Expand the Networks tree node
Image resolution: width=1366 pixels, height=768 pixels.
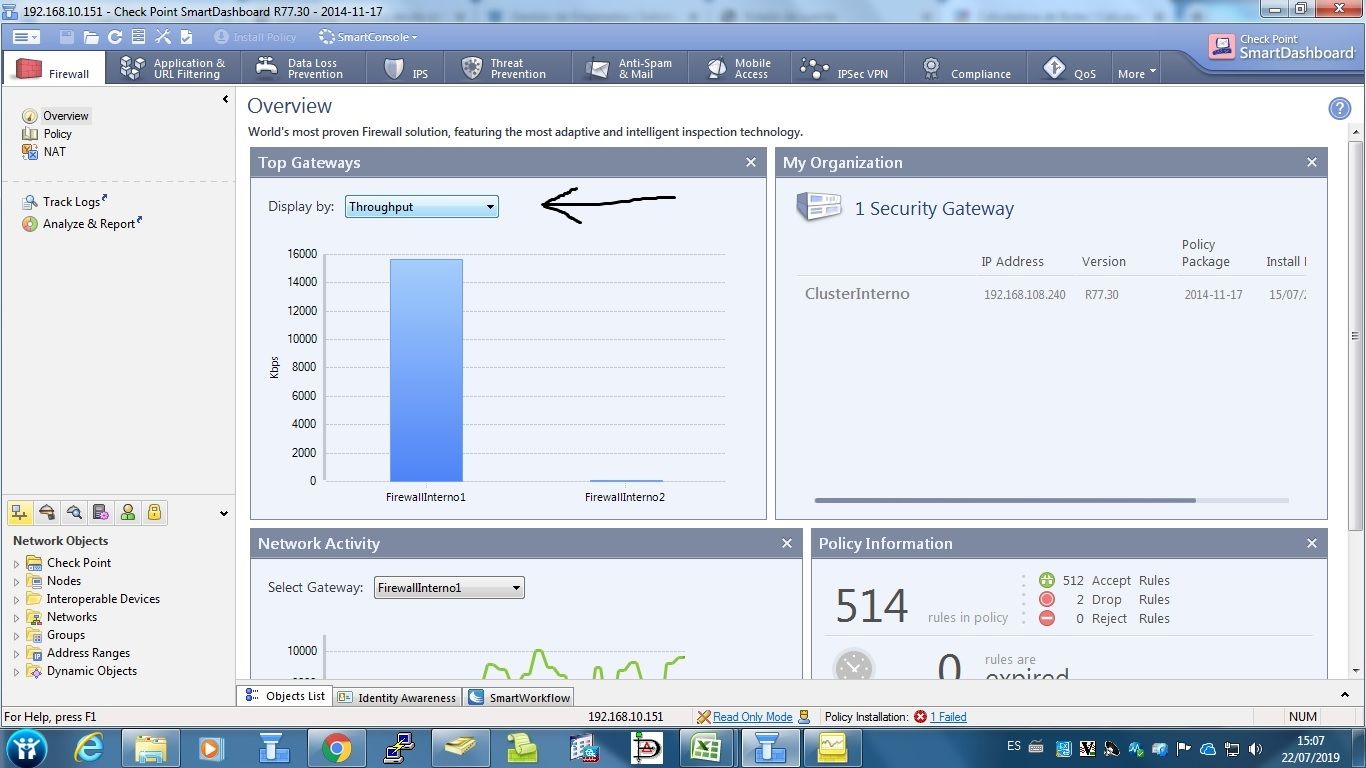pyautogui.click(x=16, y=618)
